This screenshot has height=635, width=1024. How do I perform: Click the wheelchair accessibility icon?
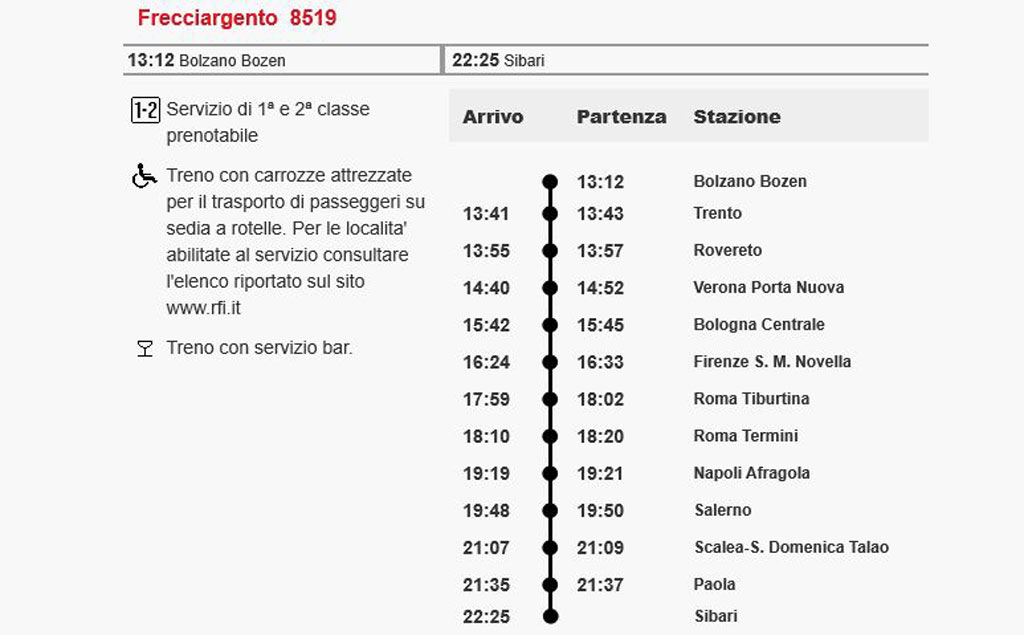point(144,176)
